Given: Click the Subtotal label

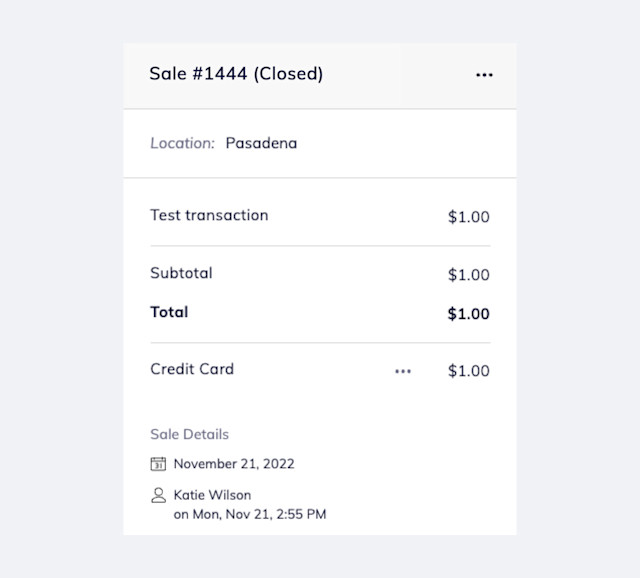Looking at the screenshot, I should click(x=181, y=273).
